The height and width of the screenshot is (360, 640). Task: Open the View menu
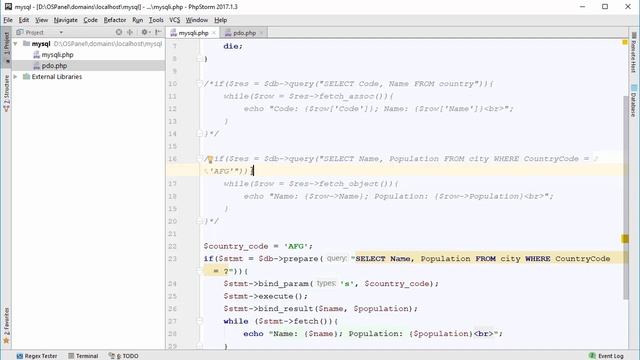point(41,20)
